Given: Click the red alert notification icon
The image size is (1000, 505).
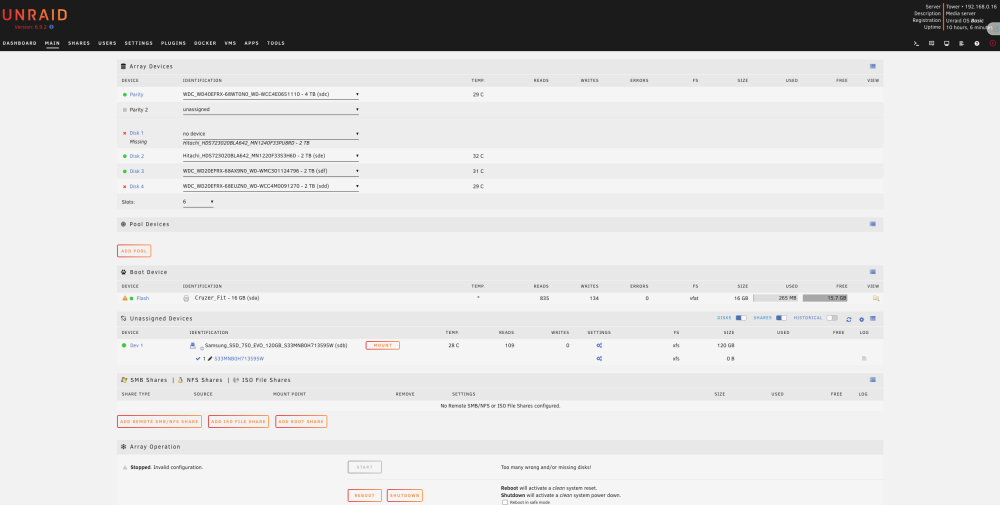Looking at the screenshot, I should tap(992, 43).
